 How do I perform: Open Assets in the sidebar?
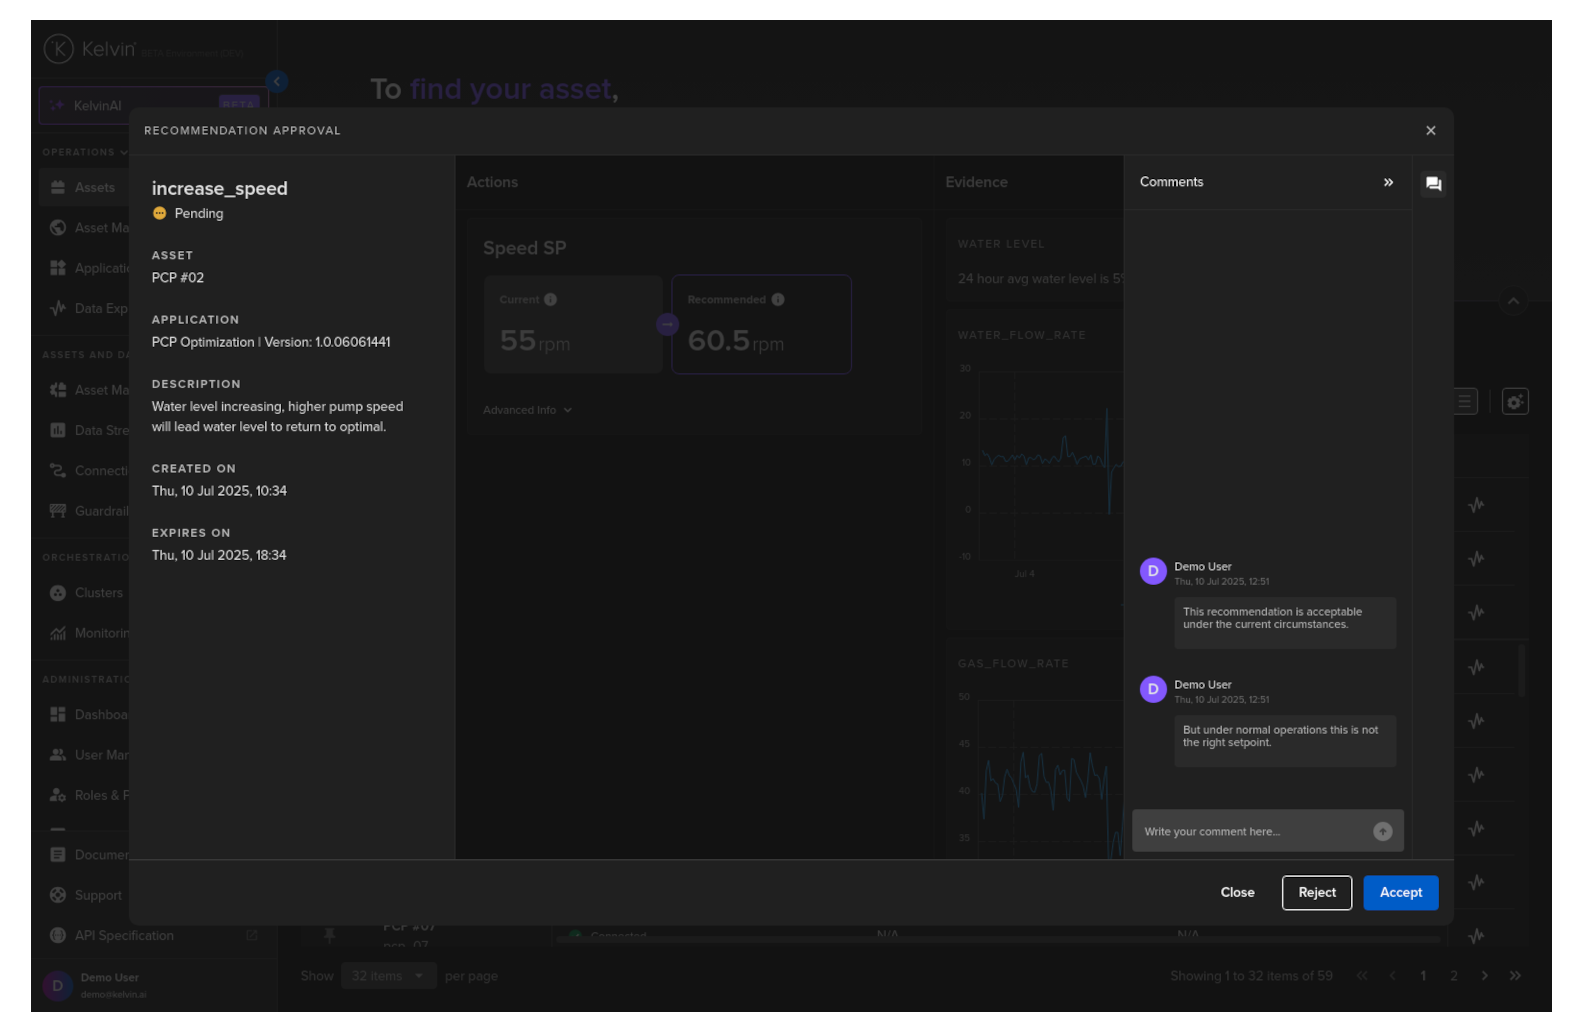coord(94,188)
